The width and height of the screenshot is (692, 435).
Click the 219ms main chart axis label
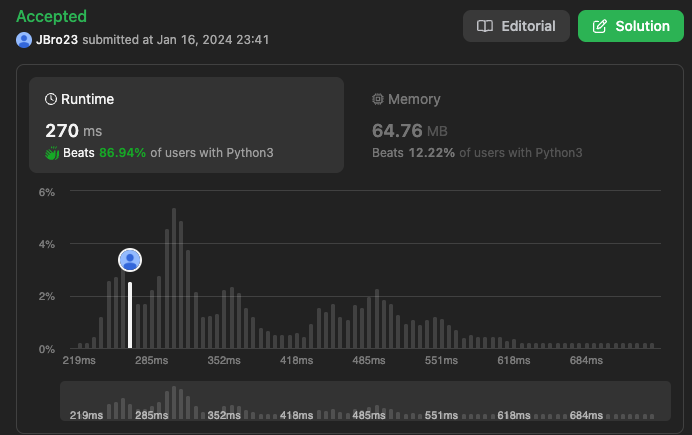click(79, 360)
